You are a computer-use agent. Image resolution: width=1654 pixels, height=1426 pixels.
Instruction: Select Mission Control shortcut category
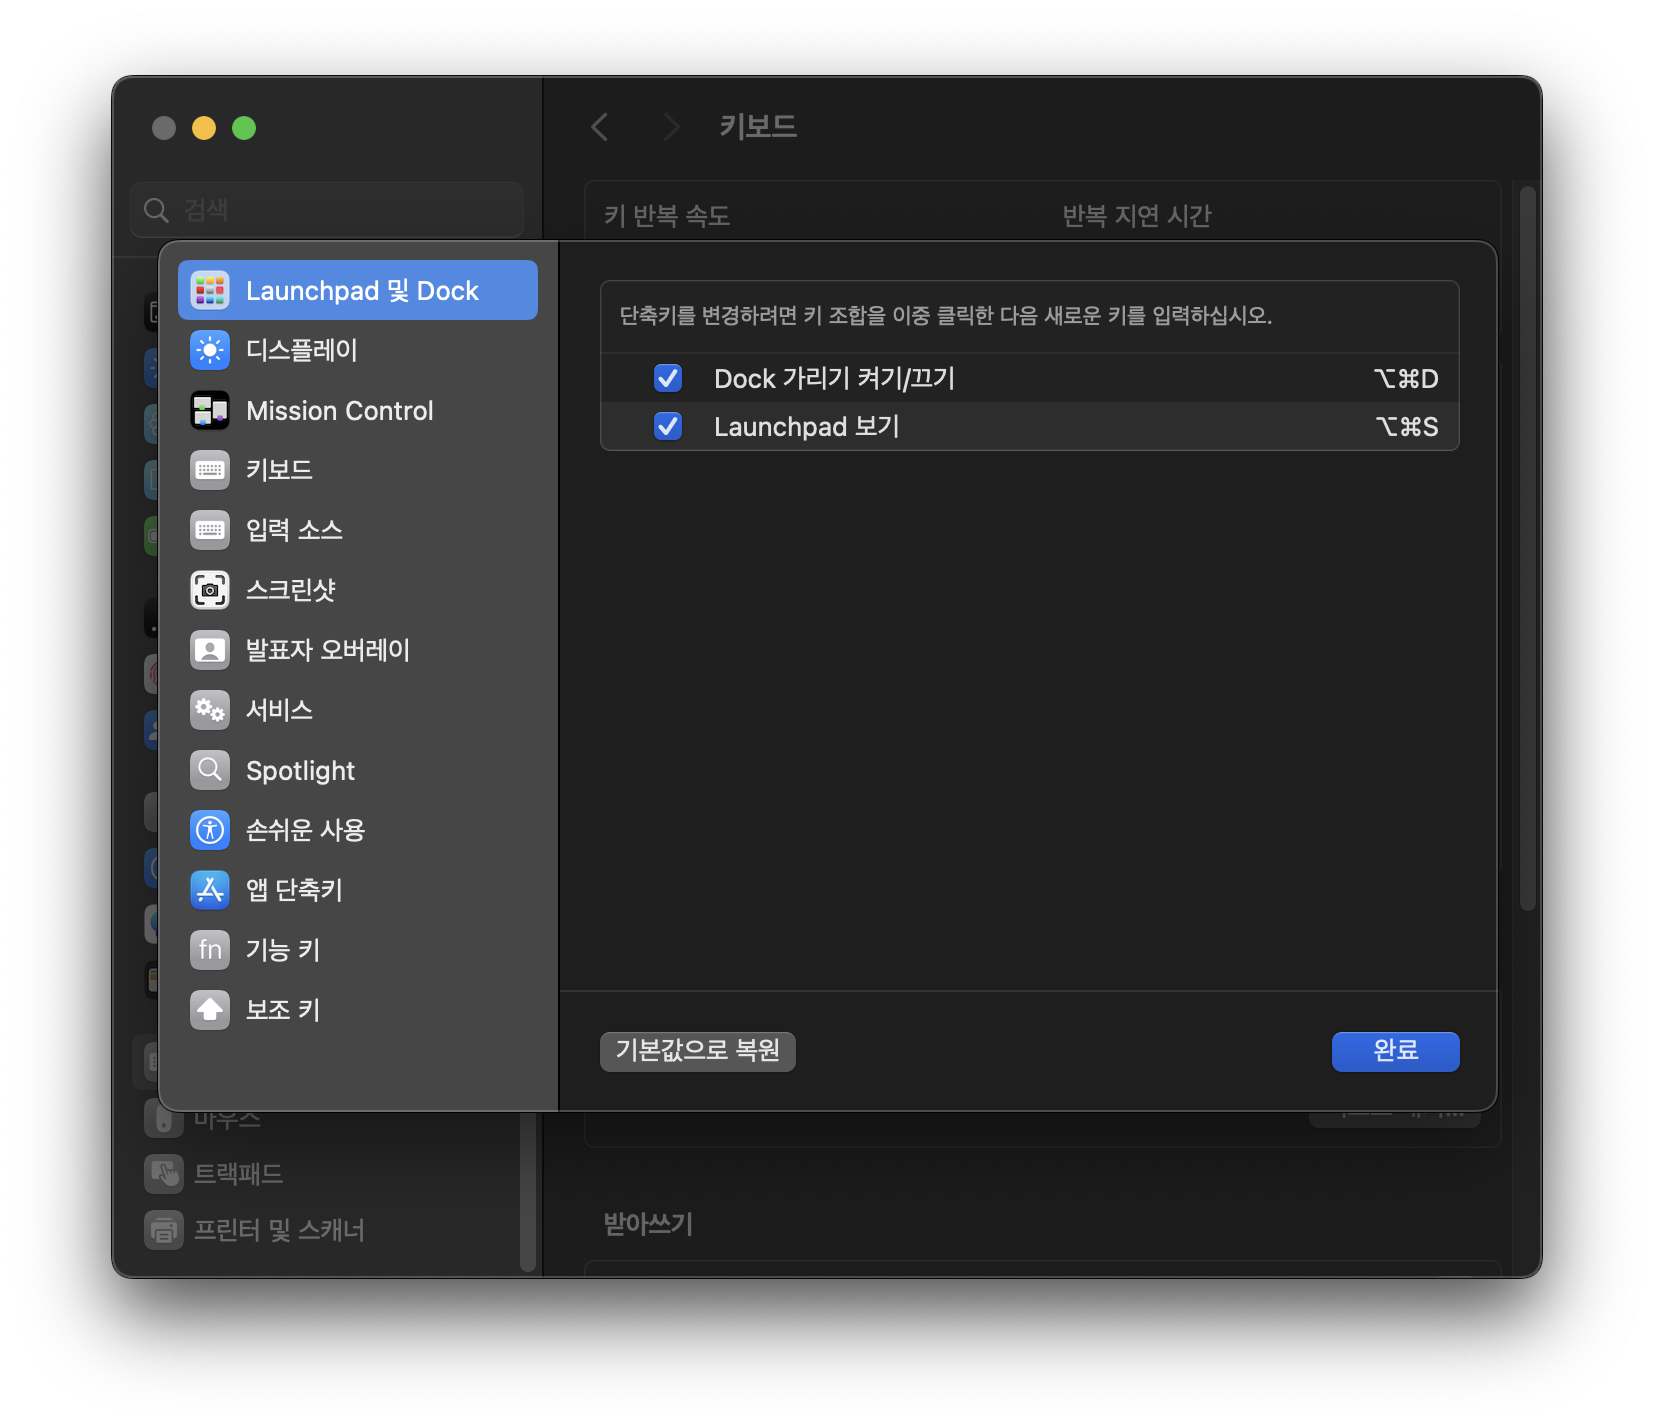tap(358, 410)
